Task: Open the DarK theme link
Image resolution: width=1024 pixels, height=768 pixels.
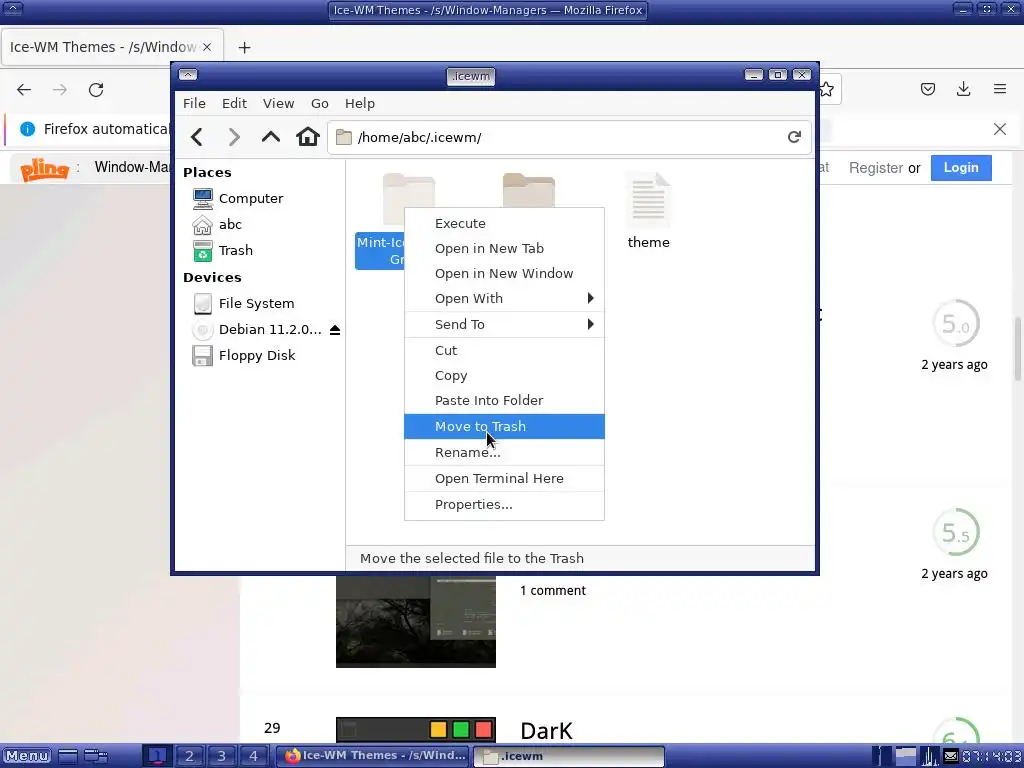Action: 546,731
